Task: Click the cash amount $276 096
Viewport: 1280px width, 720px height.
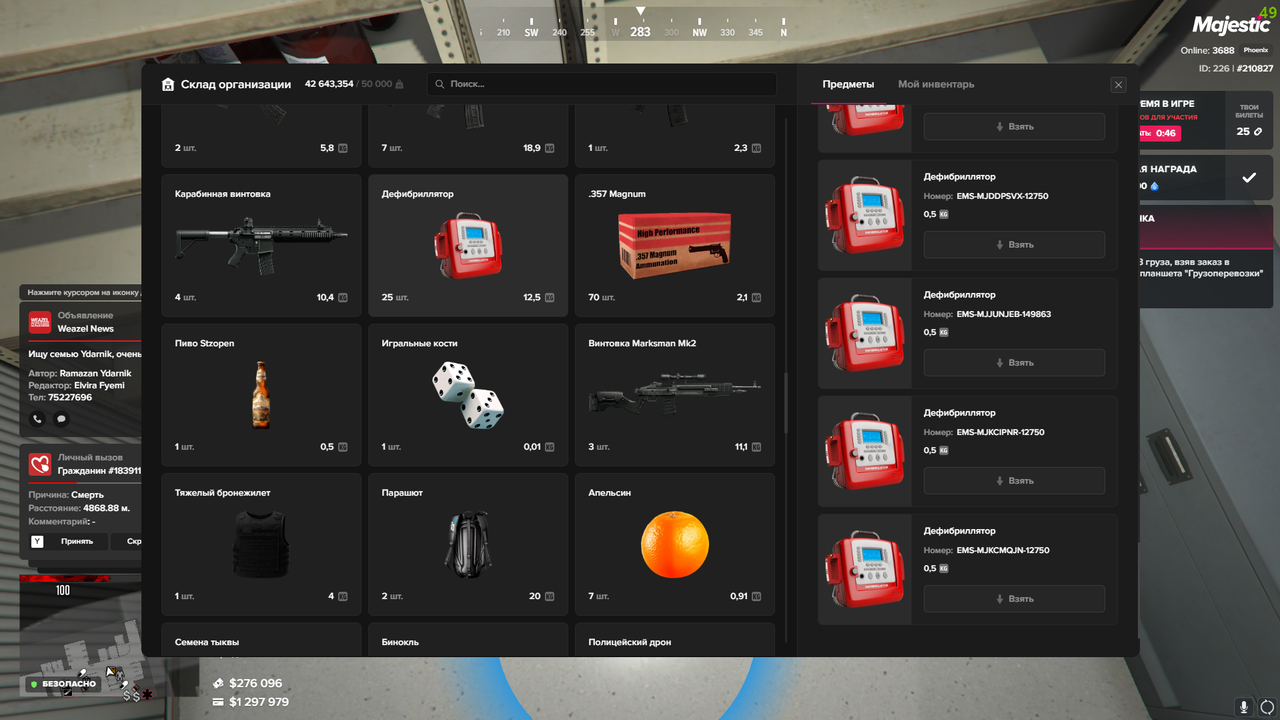Action: pos(255,683)
